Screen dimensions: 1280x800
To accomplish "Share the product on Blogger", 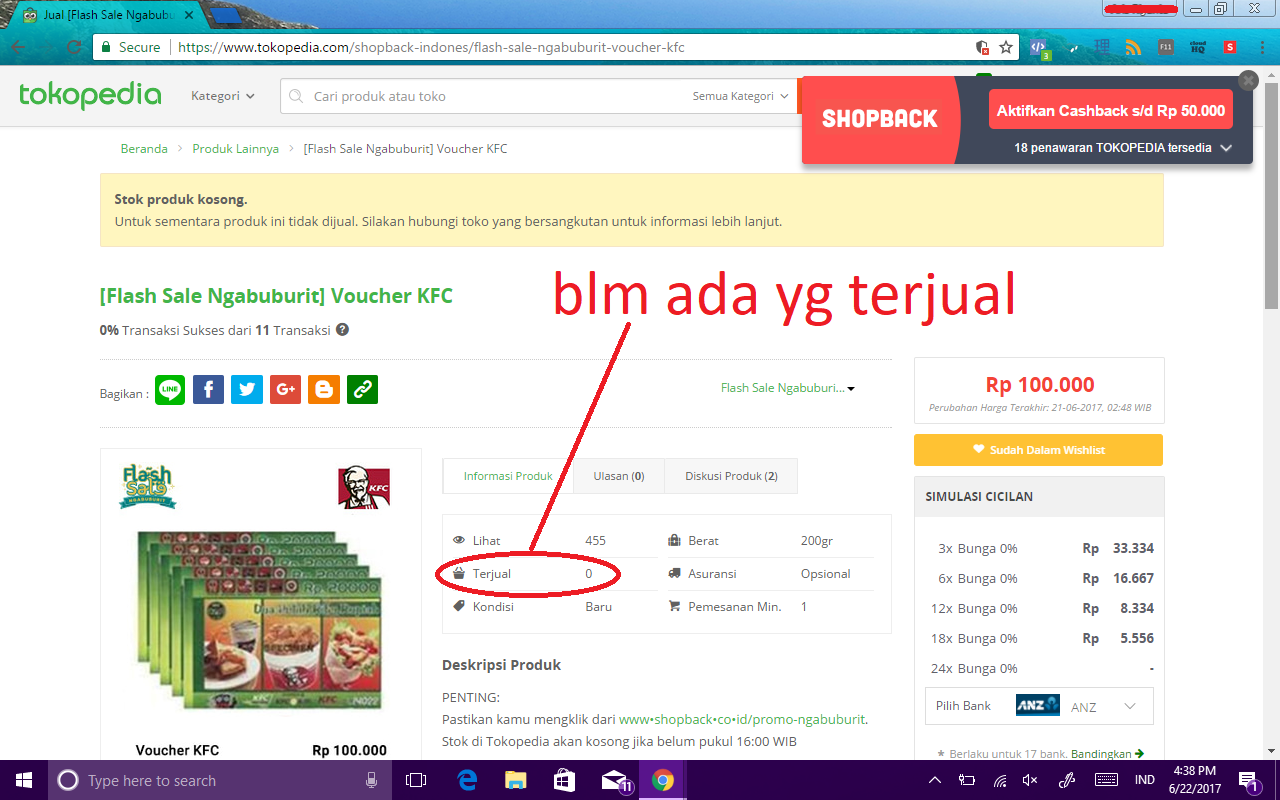I will click(324, 390).
